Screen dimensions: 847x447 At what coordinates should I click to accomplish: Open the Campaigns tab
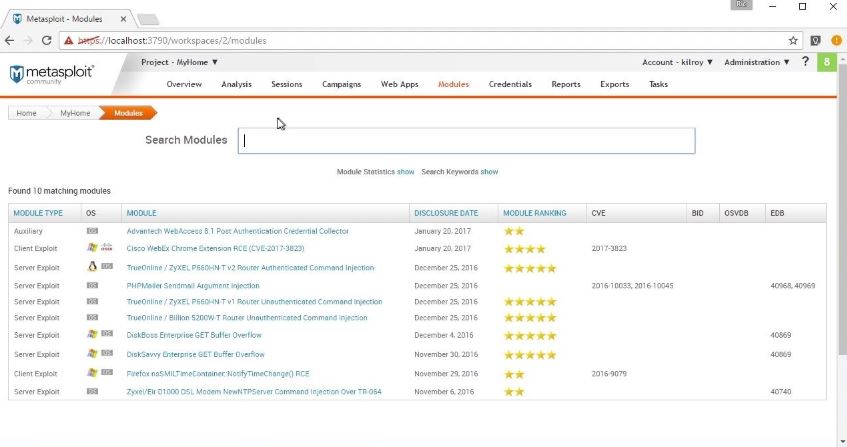[x=341, y=84]
